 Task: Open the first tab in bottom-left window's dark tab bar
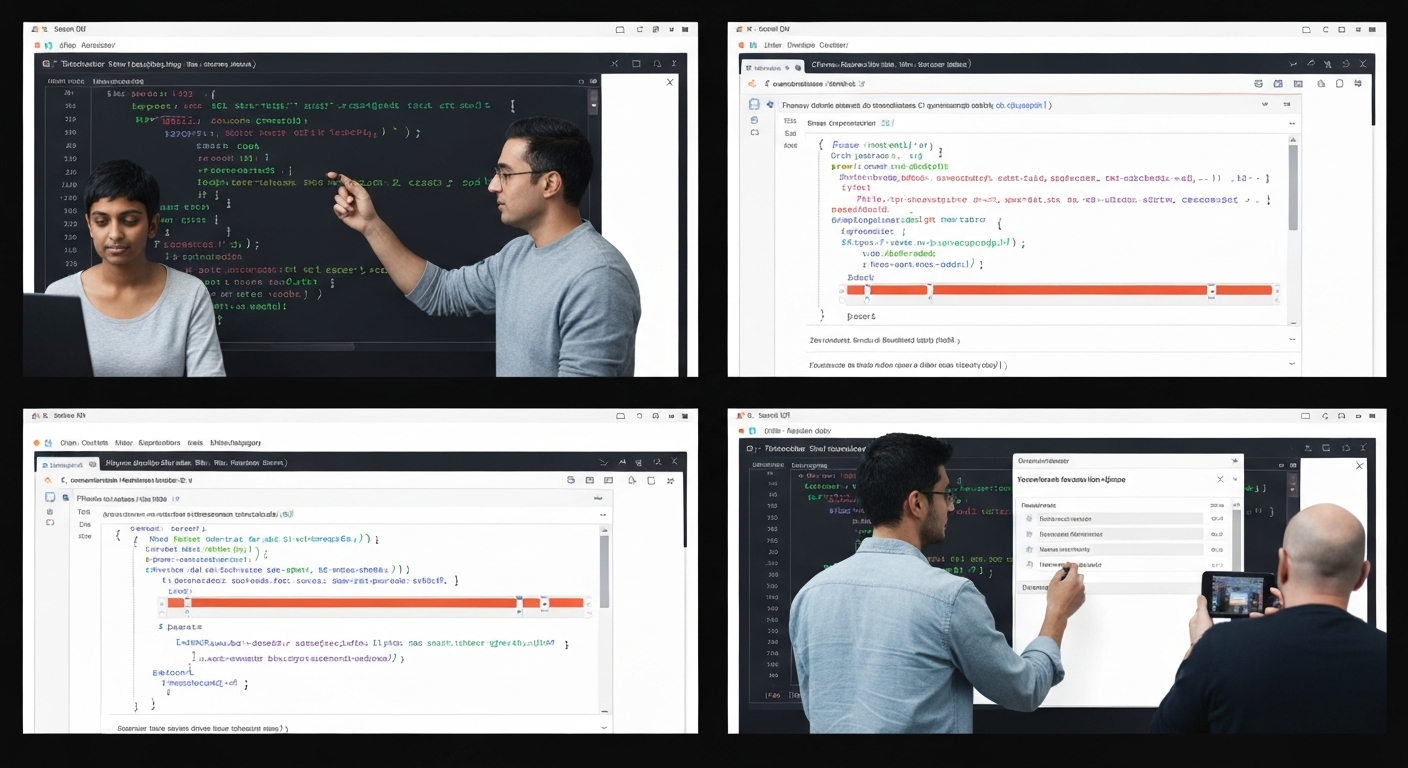click(x=67, y=464)
